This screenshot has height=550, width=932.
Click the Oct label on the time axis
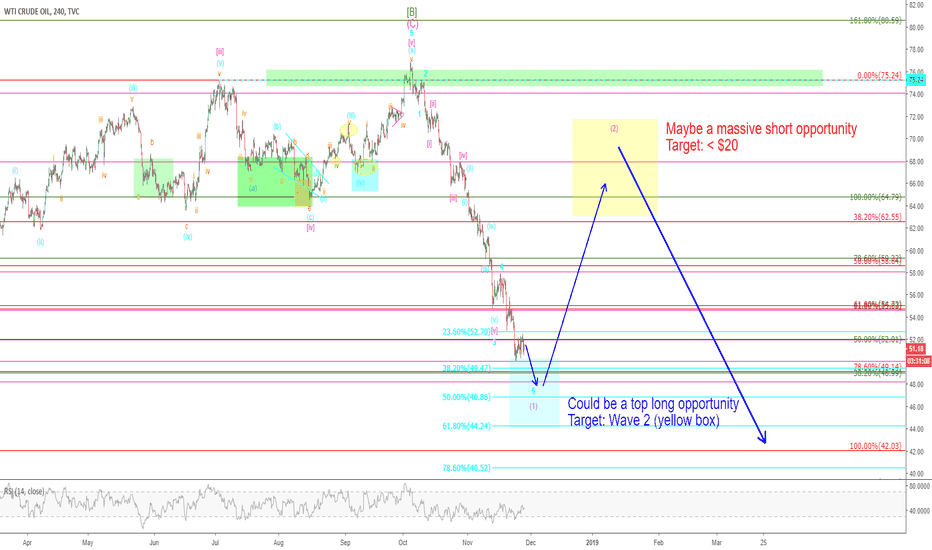pyautogui.click(x=402, y=542)
